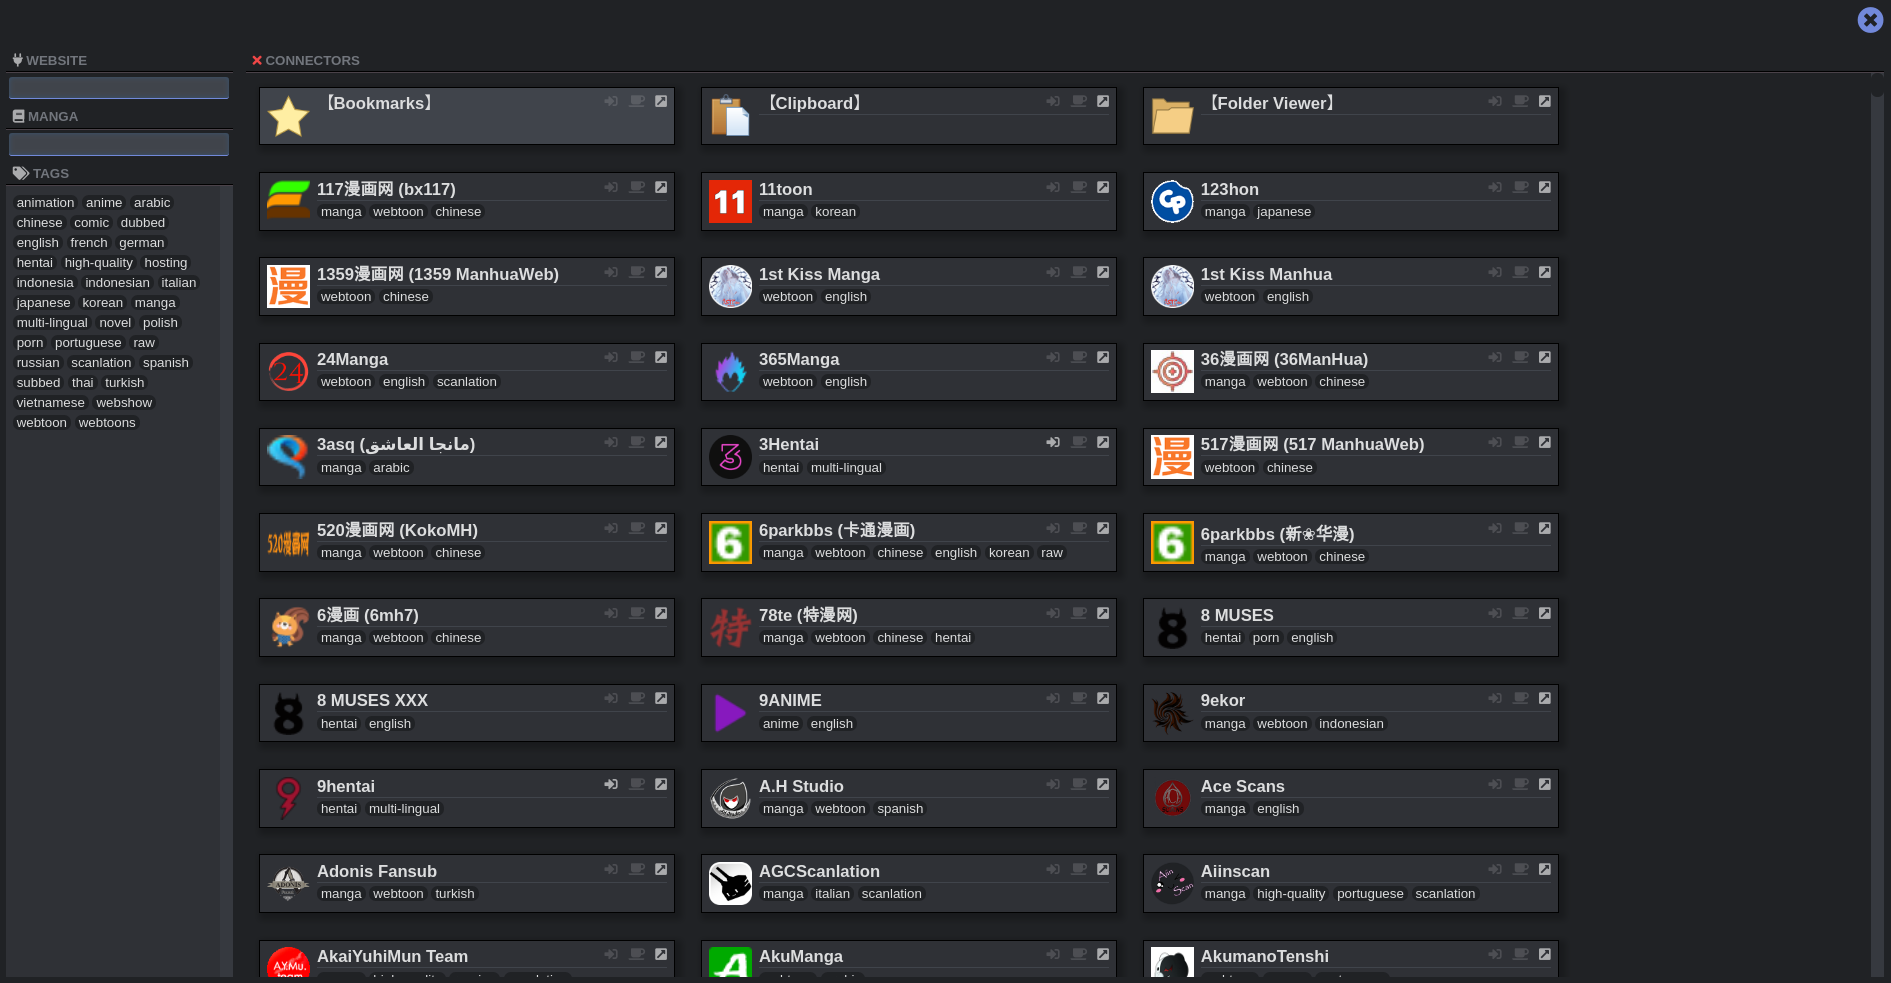1891x983 pixels.
Task: Open external link for 365Manga
Action: pyautogui.click(x=1103, y=357)
